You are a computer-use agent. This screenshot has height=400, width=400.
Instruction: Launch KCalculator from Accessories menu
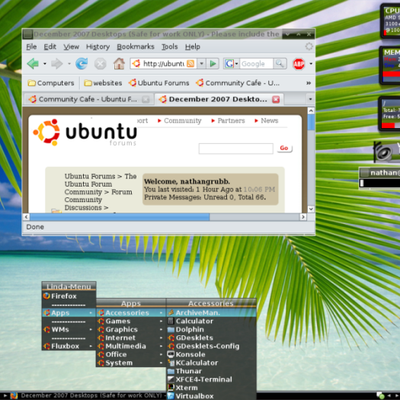[211, 363]
